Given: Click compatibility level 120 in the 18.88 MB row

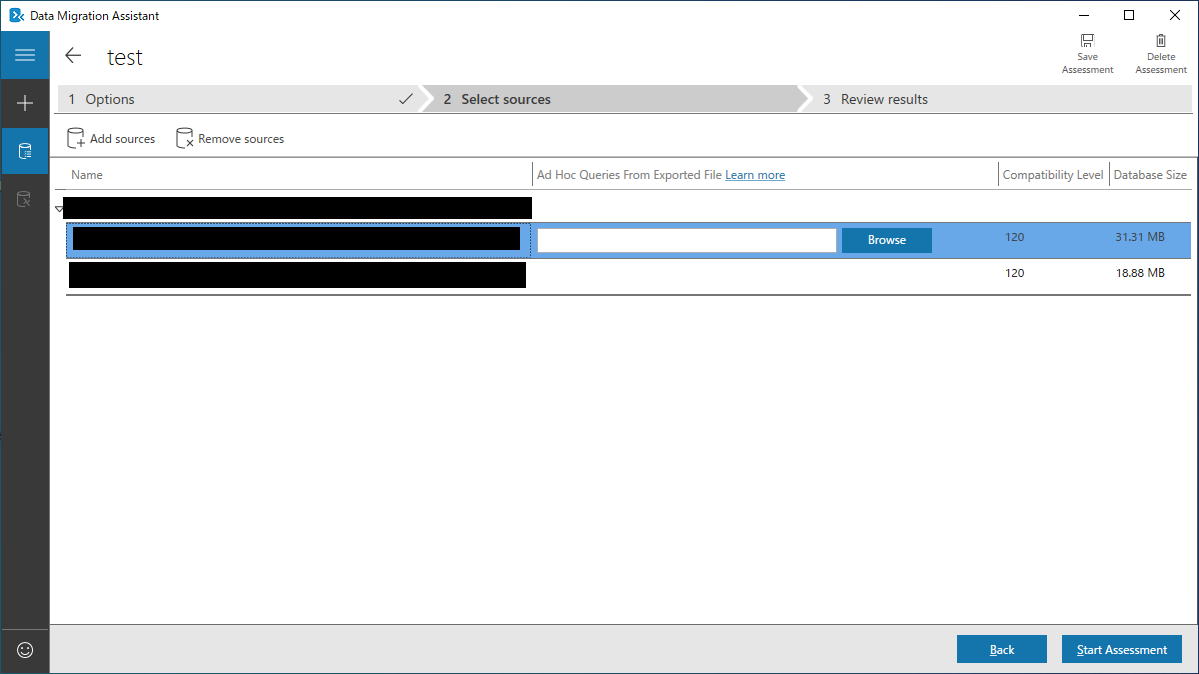Looking at the screenshot, I should click(x=1014, y=273).
